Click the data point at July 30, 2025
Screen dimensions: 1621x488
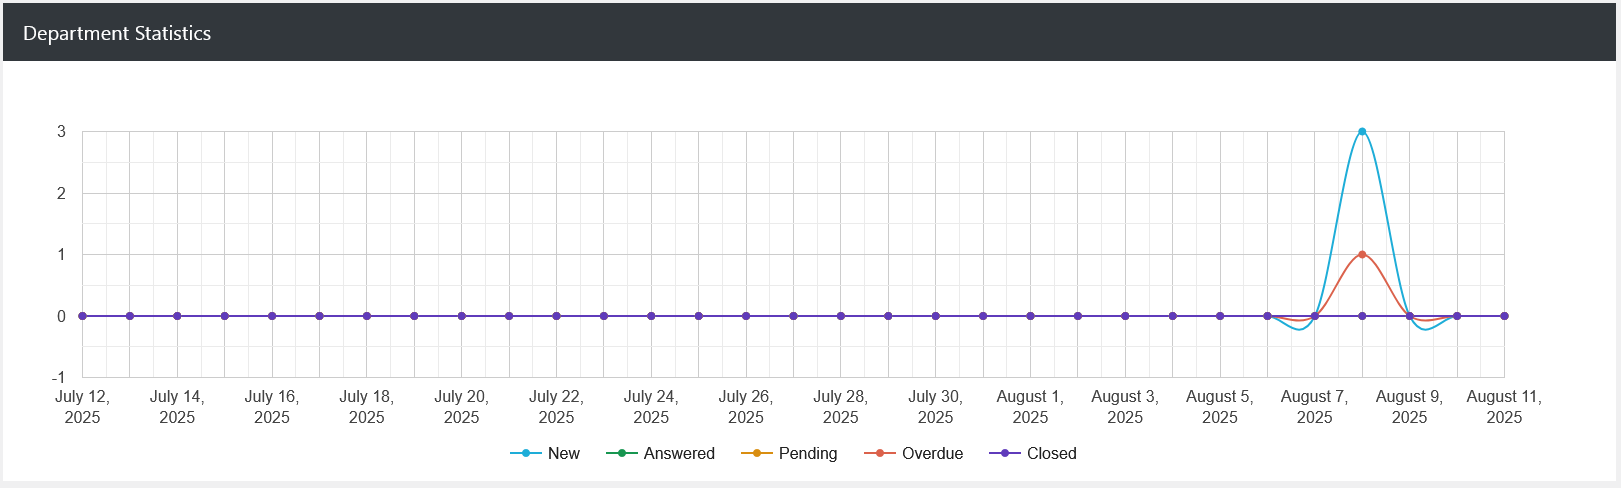point(936,316)
